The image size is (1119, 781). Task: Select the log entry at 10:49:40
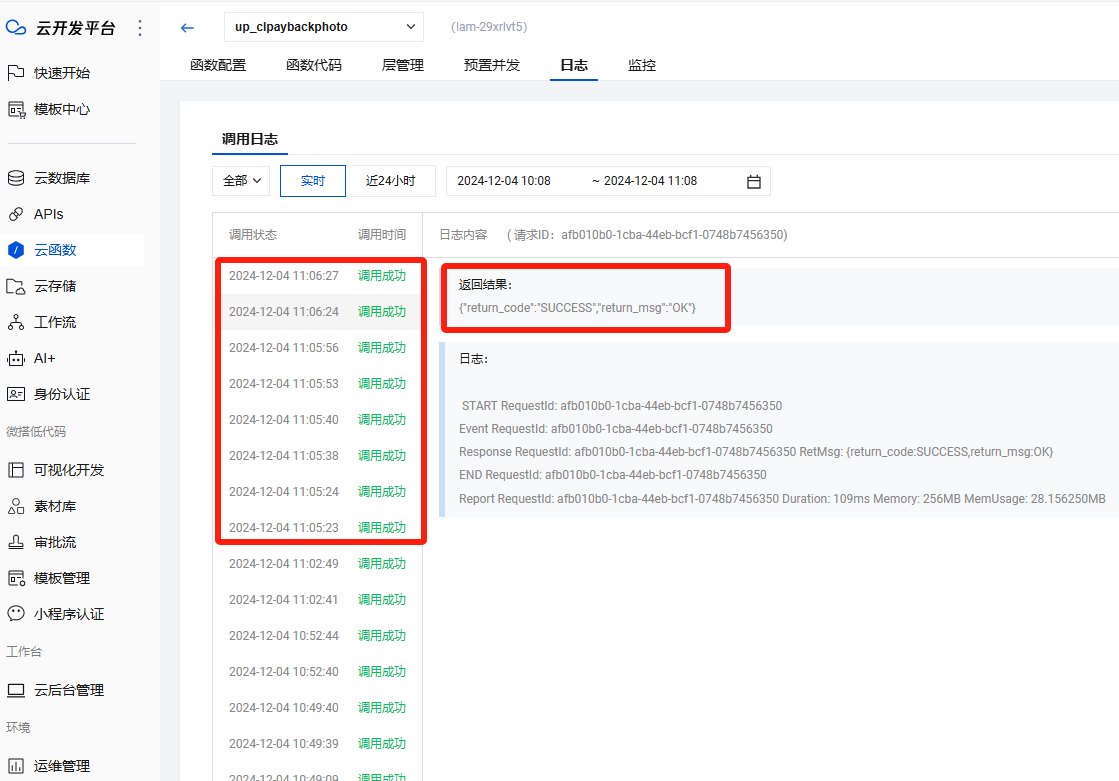tap(318, 707)
